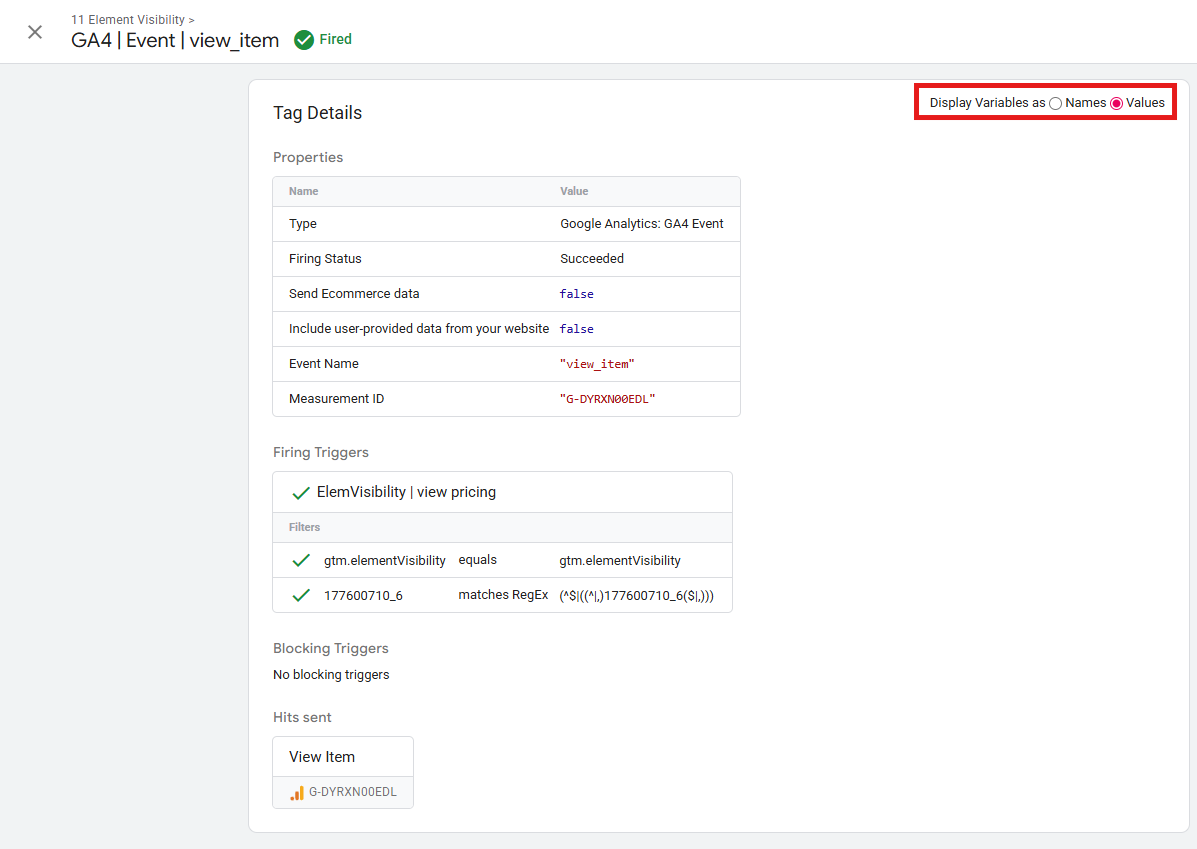The width and height of the screenshot is (1197, 849).
Task: Click the gtm.elementVisibility filter variable name
Action: point(385,560)
